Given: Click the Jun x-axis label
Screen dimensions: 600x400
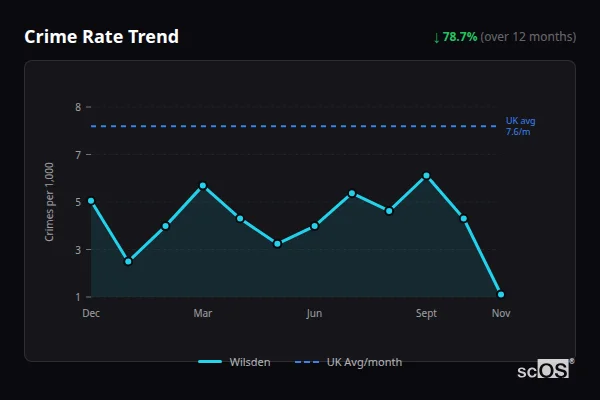Looking at the screenshot, I should tap(314, 313).
